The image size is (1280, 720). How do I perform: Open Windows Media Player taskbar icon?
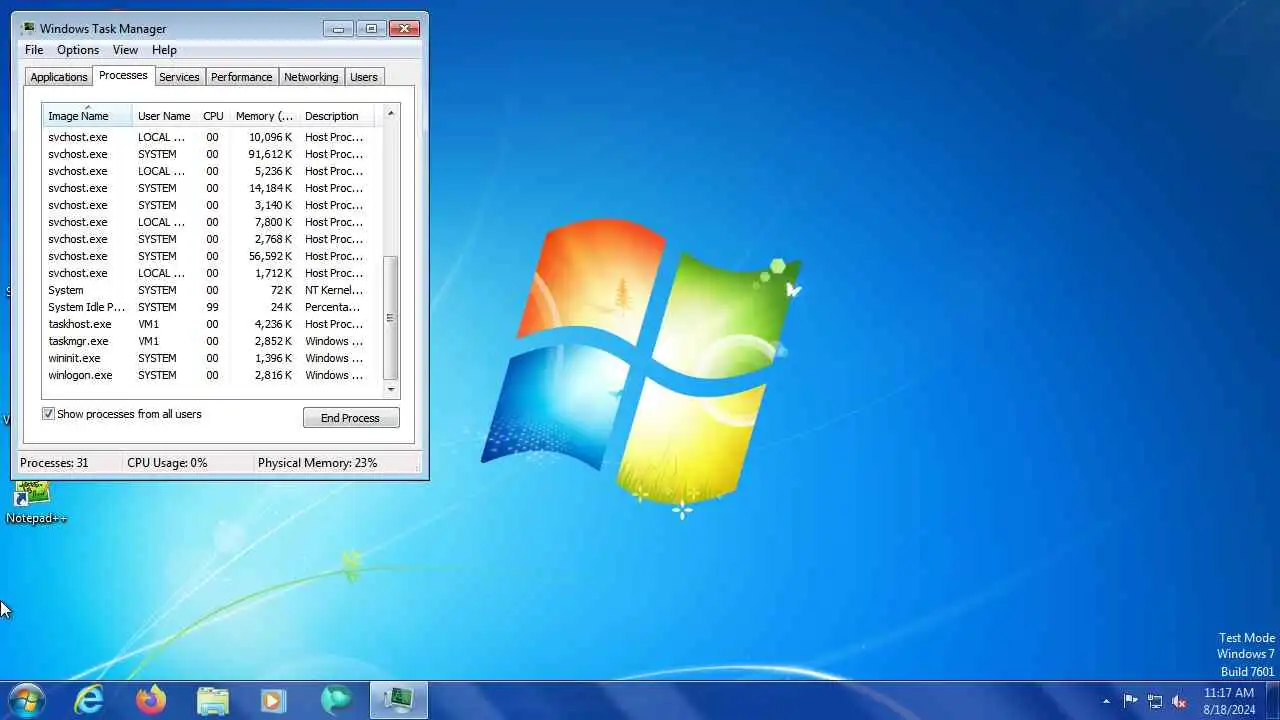273,700
